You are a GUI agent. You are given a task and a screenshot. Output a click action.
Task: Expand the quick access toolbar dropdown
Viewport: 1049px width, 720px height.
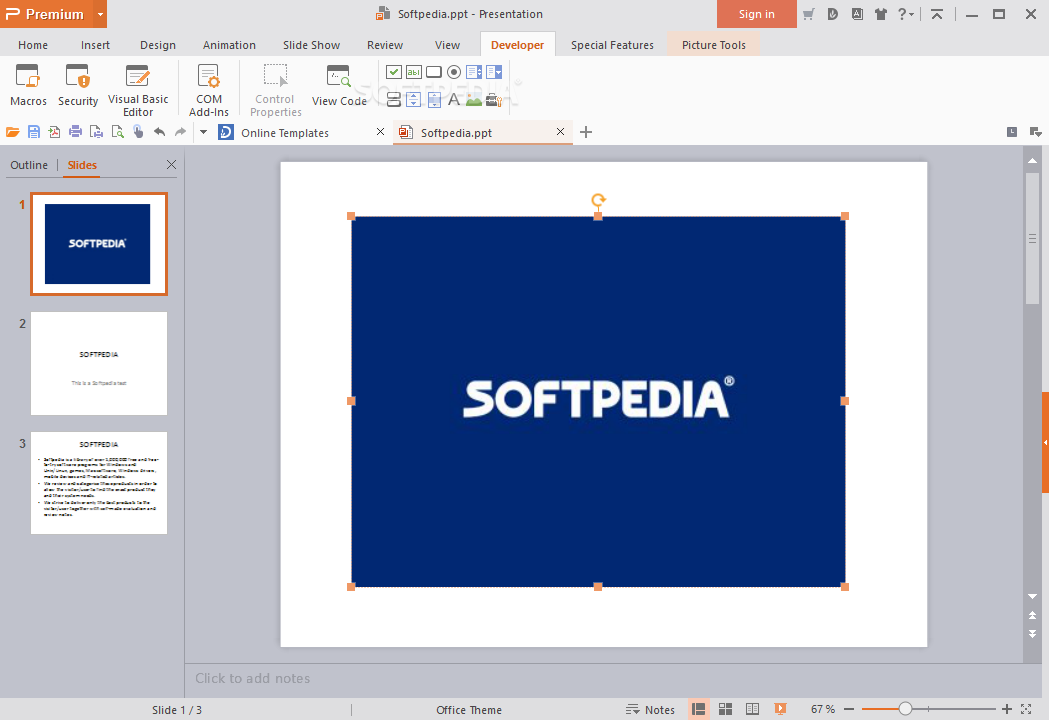[203, 132]
